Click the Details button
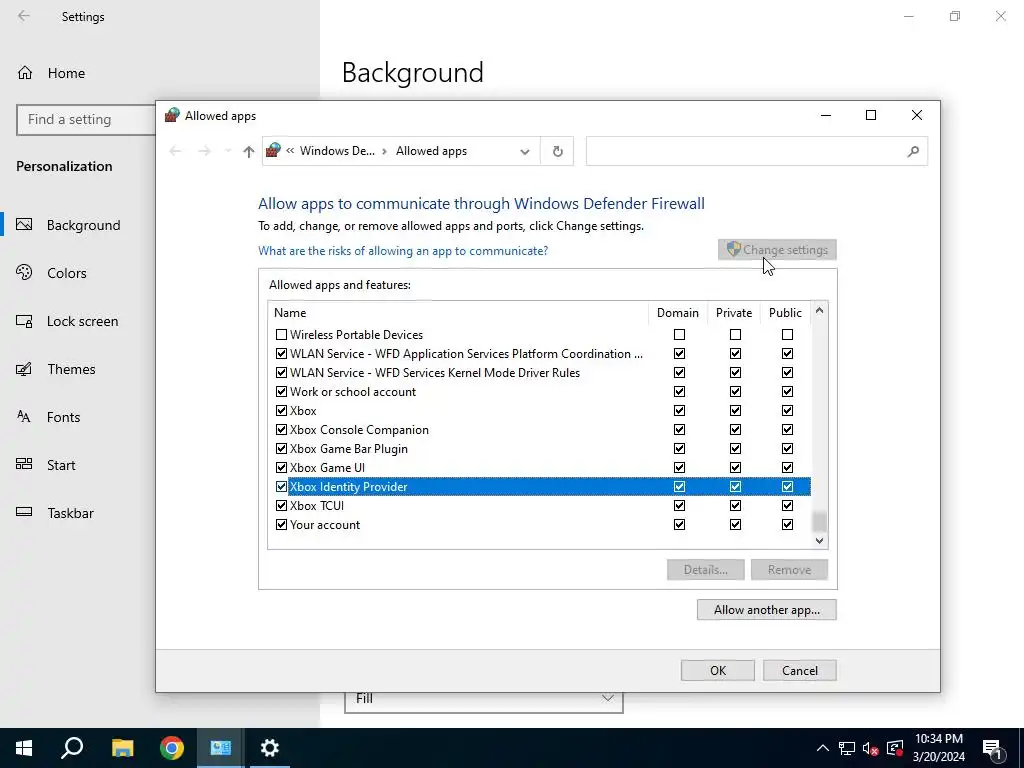This screenshot has width=1024, height=768. click(706, 569)
